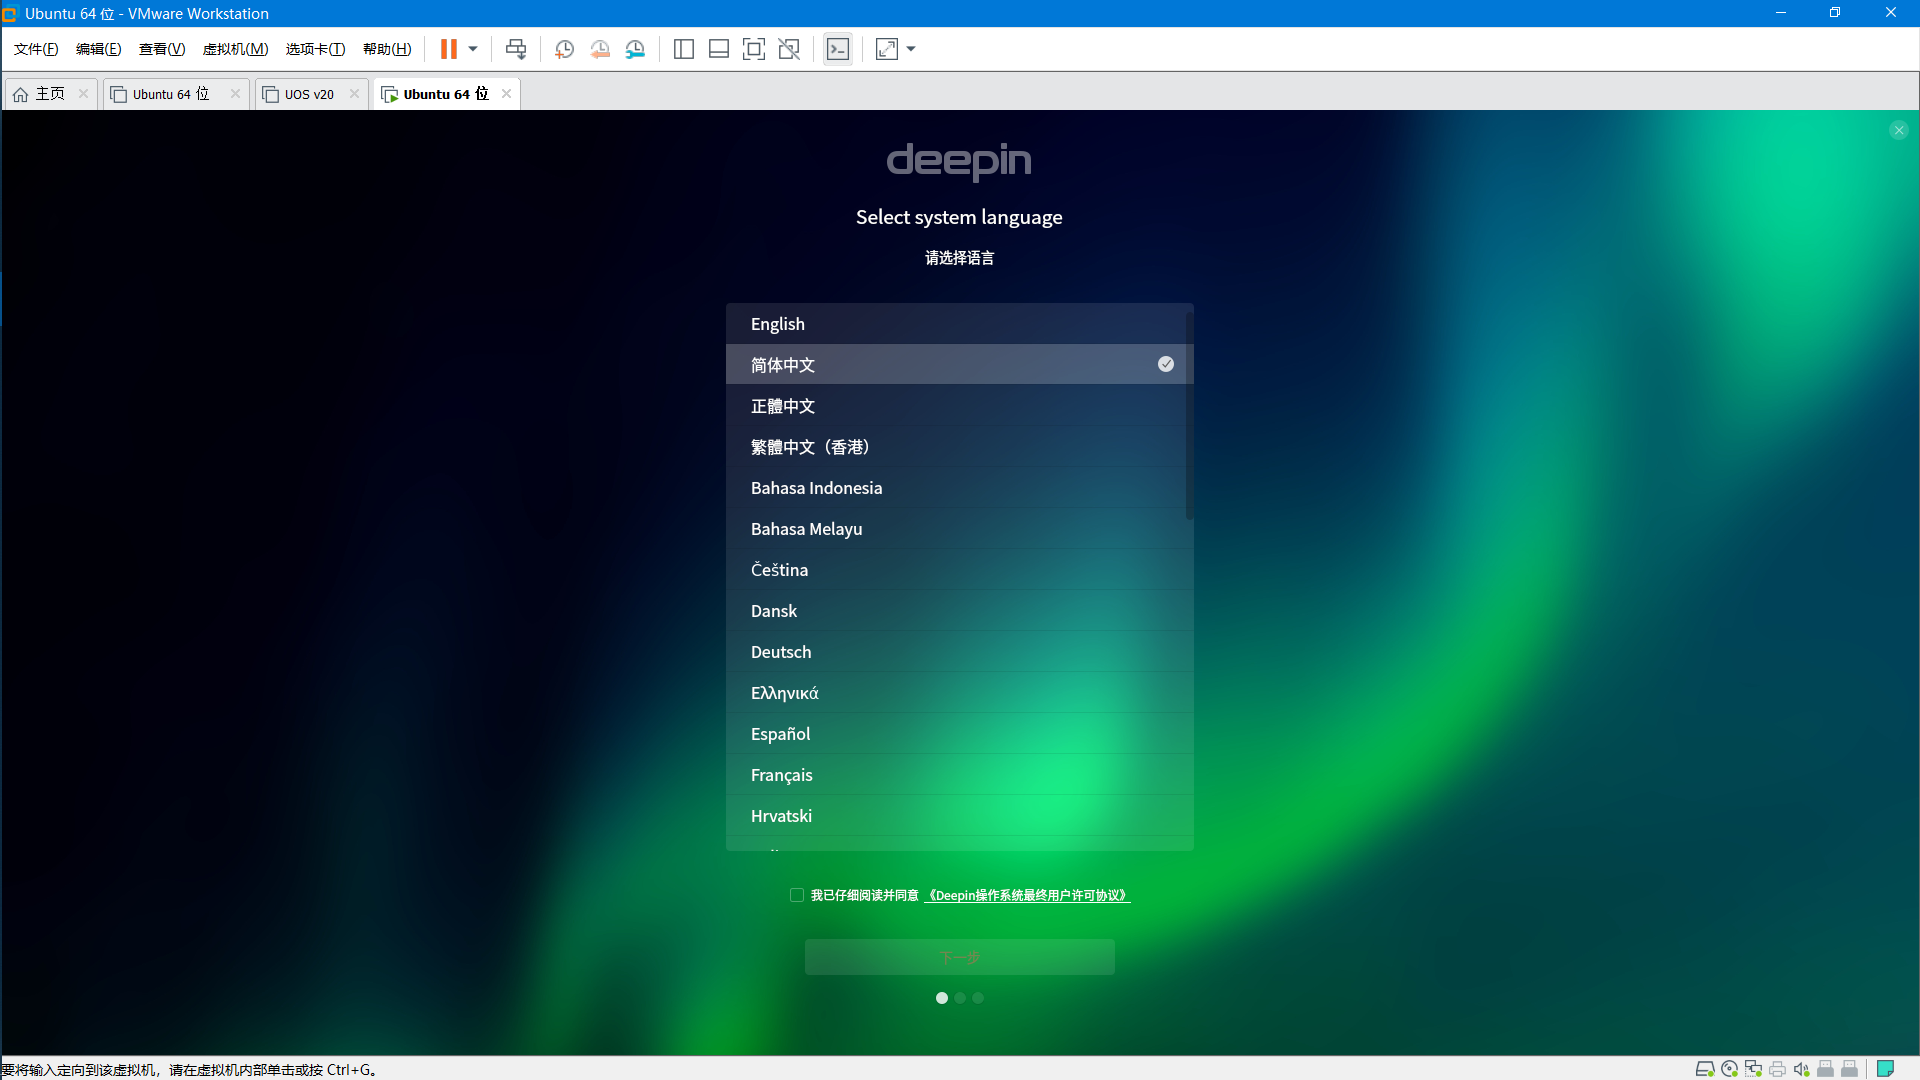Open the 虚拟机(M) menu
The width and height of the screenshot is (1920, 1080).
click(235, 49)
